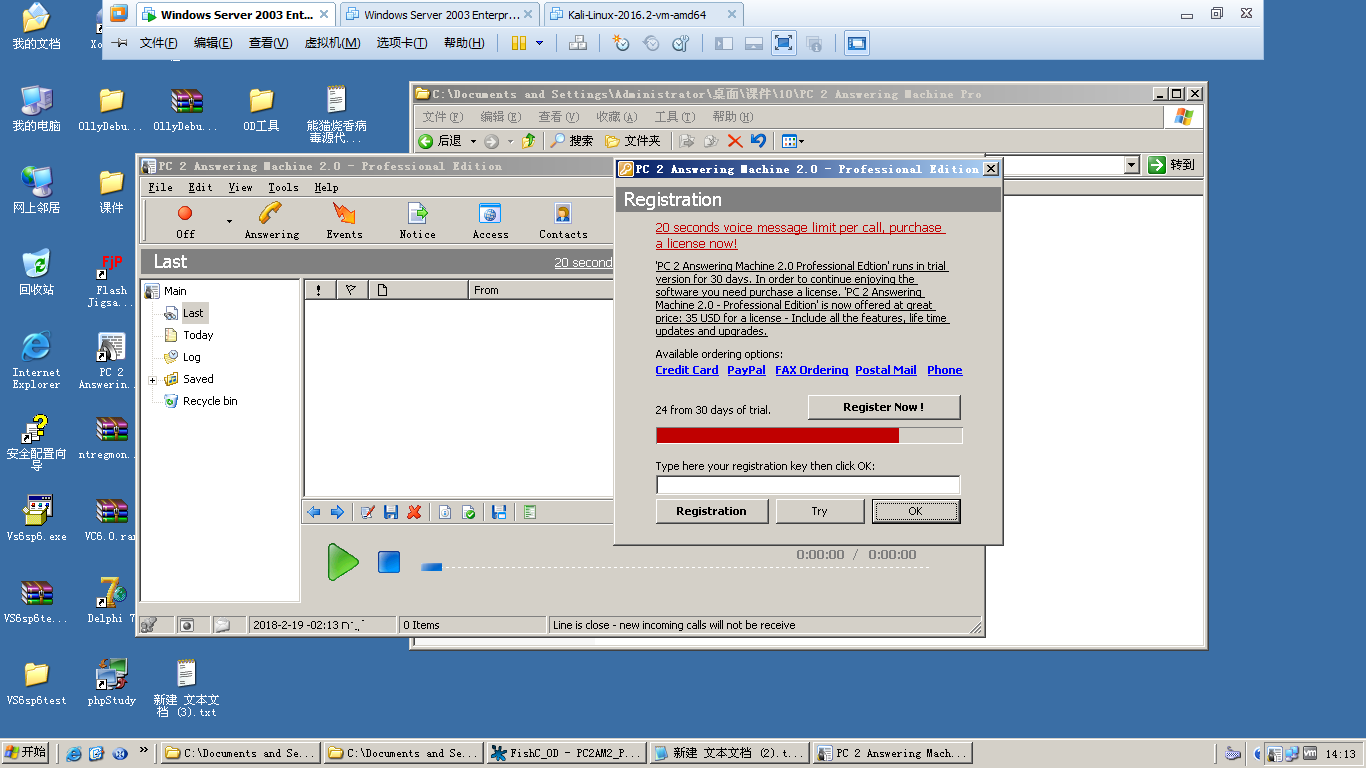This screenshot has width=1366, height=768.
Task: Click the Internet Explorer desktop icon
Action: coord(36,358)
